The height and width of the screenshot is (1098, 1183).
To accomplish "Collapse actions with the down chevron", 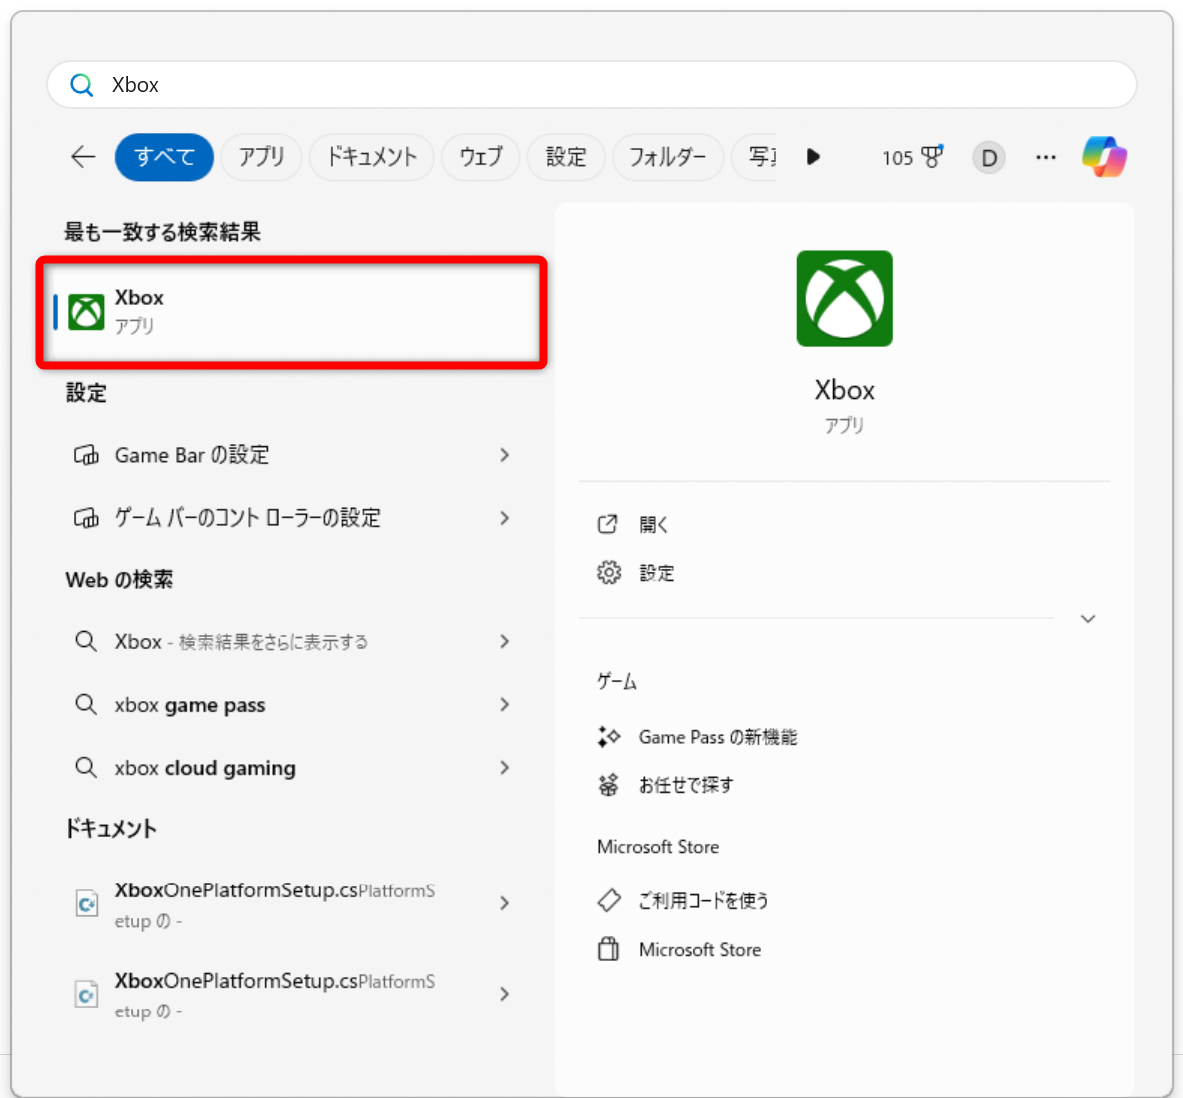I will tap(1088, 619).
